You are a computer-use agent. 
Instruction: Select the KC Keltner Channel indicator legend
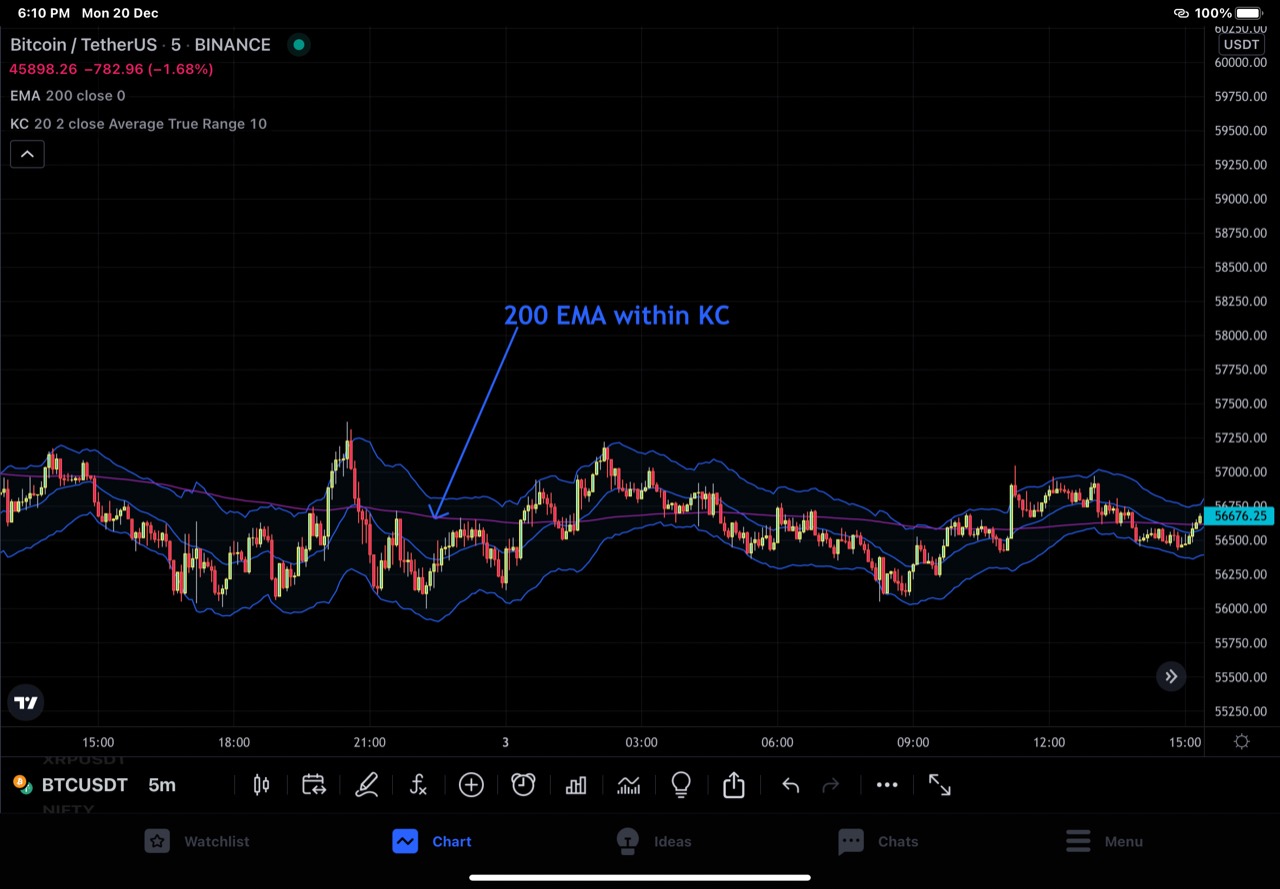point(138,124)
